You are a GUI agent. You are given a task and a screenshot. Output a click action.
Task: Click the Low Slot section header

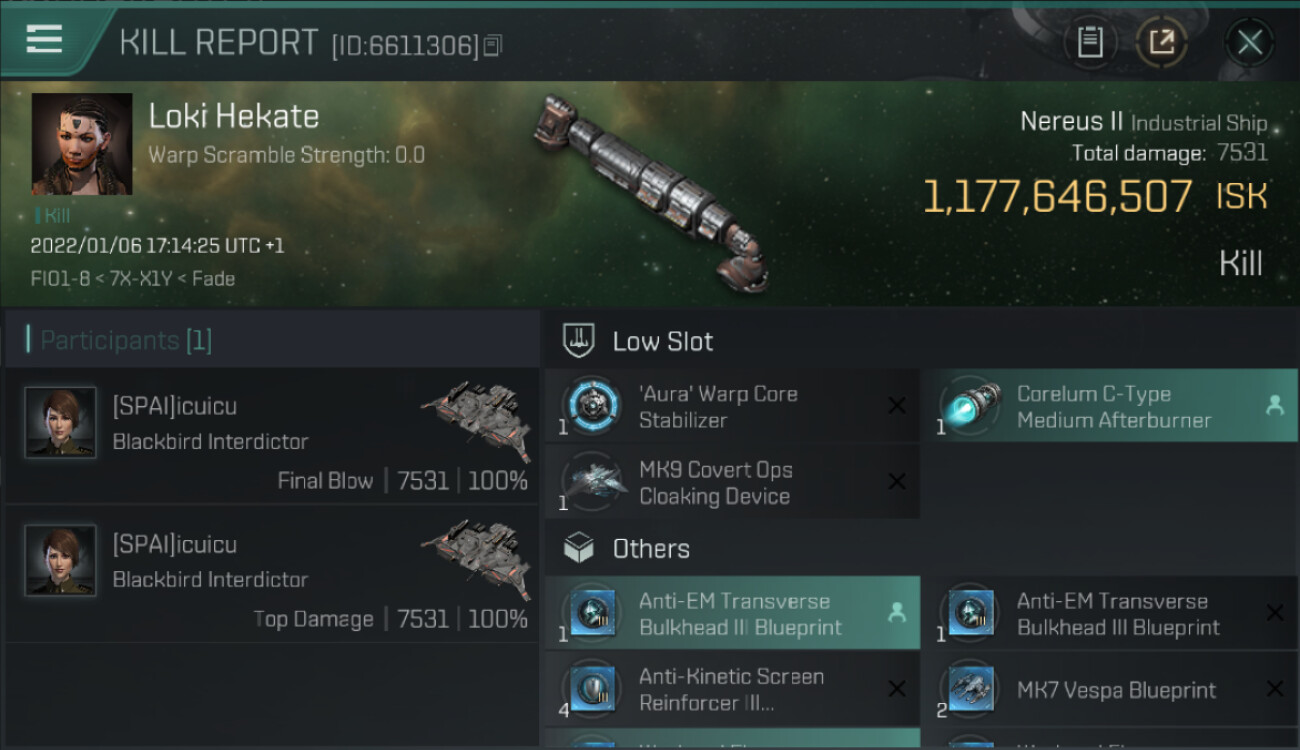[x=662, y=341]
